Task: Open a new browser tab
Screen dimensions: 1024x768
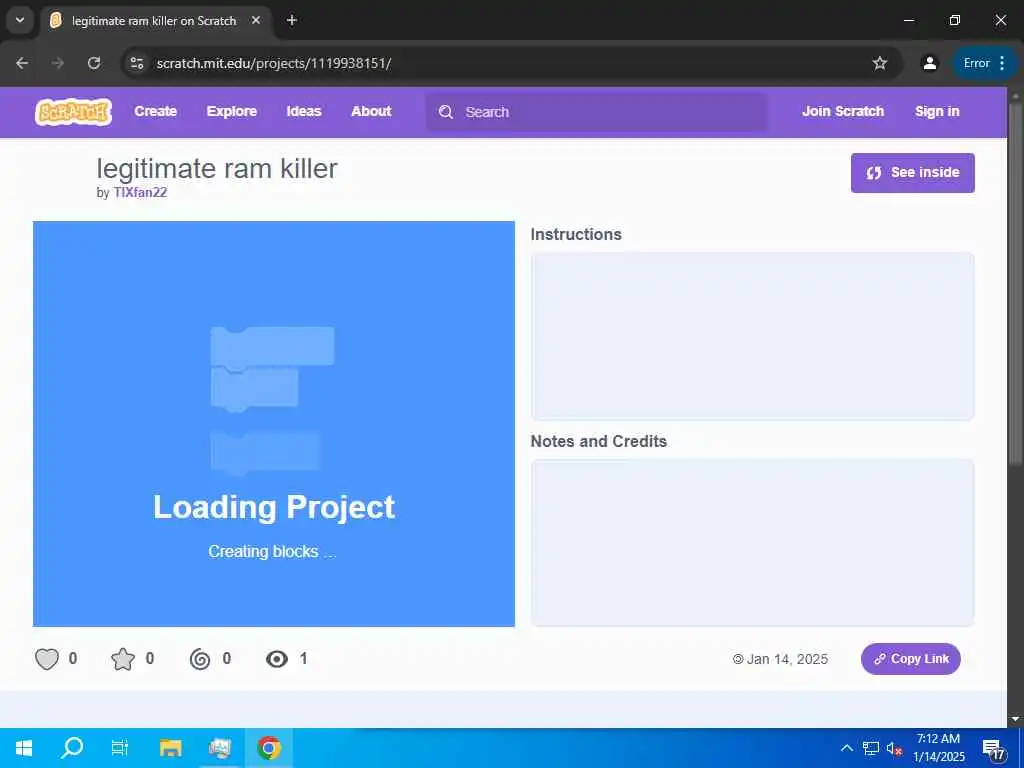Action: point(292,20)
